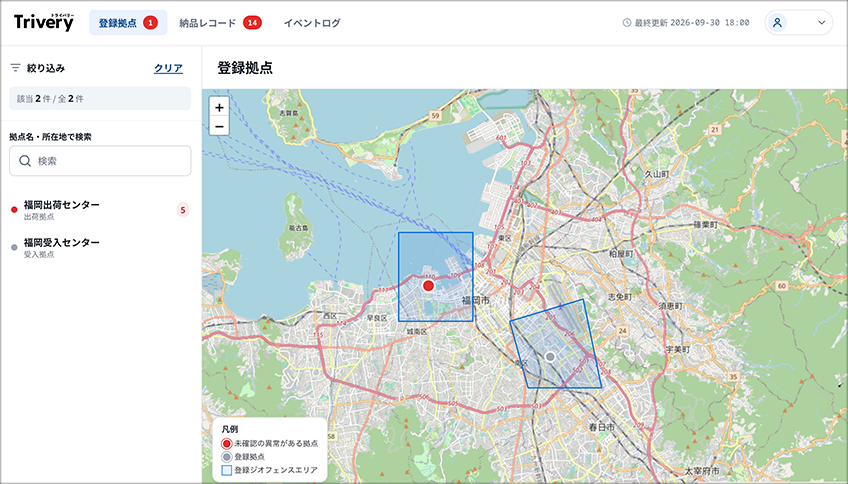Viewport: 848px width, 484px height.
Task: Click the red 1 badge on 登録拠点 tab
Action: 150,23
